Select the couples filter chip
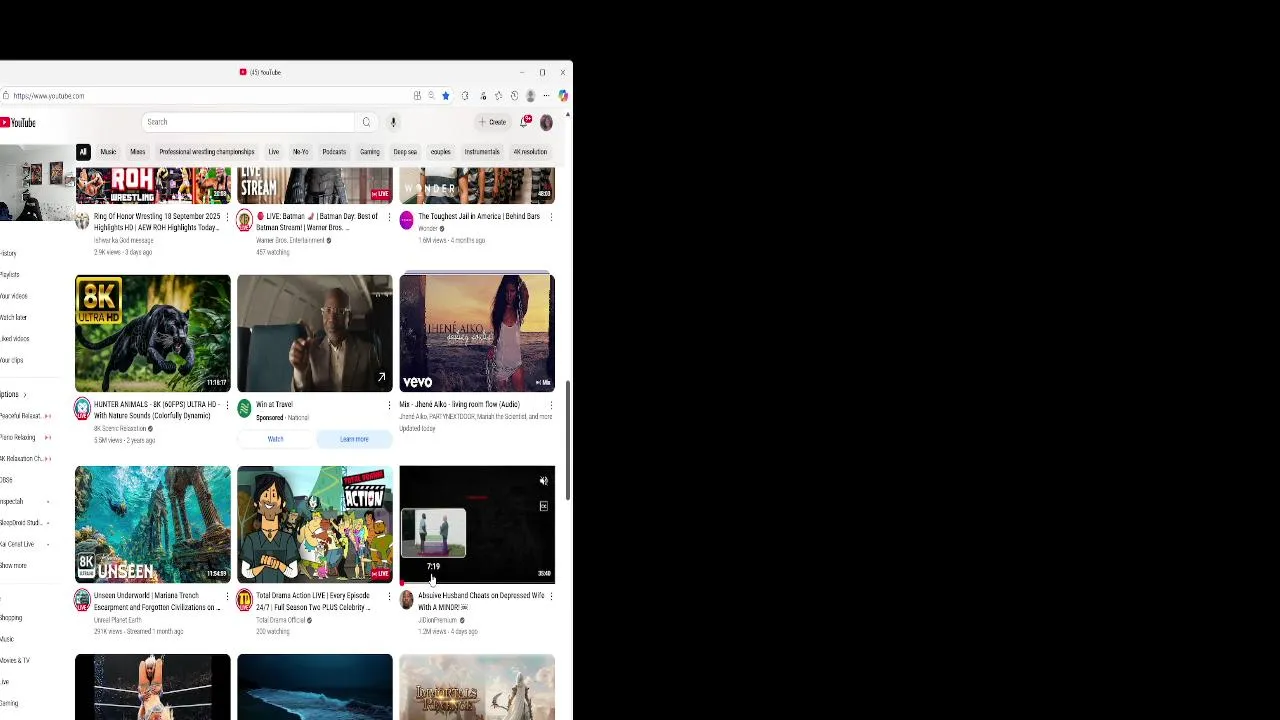 (441, 152)
